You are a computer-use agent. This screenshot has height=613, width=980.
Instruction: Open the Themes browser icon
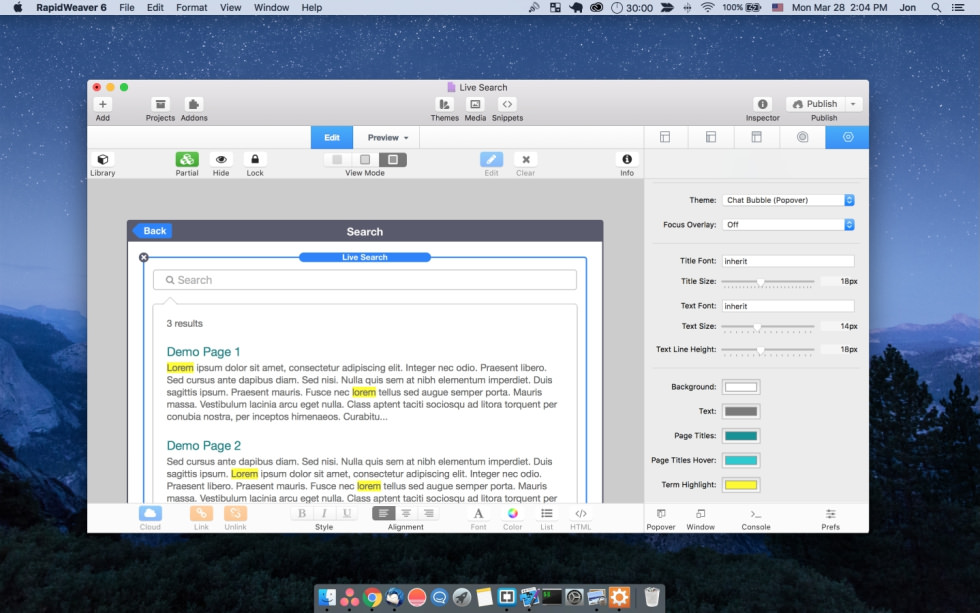coord(444,104)
